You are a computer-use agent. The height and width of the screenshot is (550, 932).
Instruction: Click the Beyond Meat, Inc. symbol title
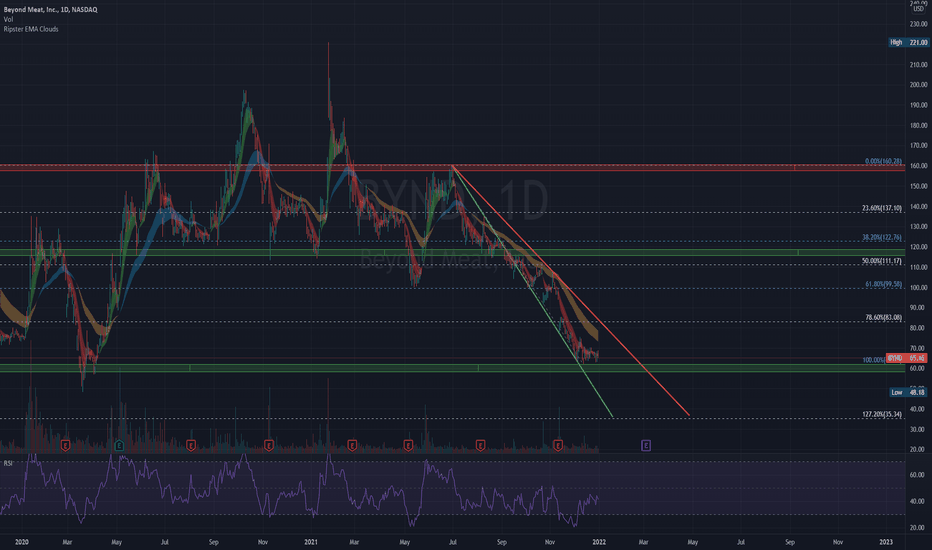click(x=51, y=10)
